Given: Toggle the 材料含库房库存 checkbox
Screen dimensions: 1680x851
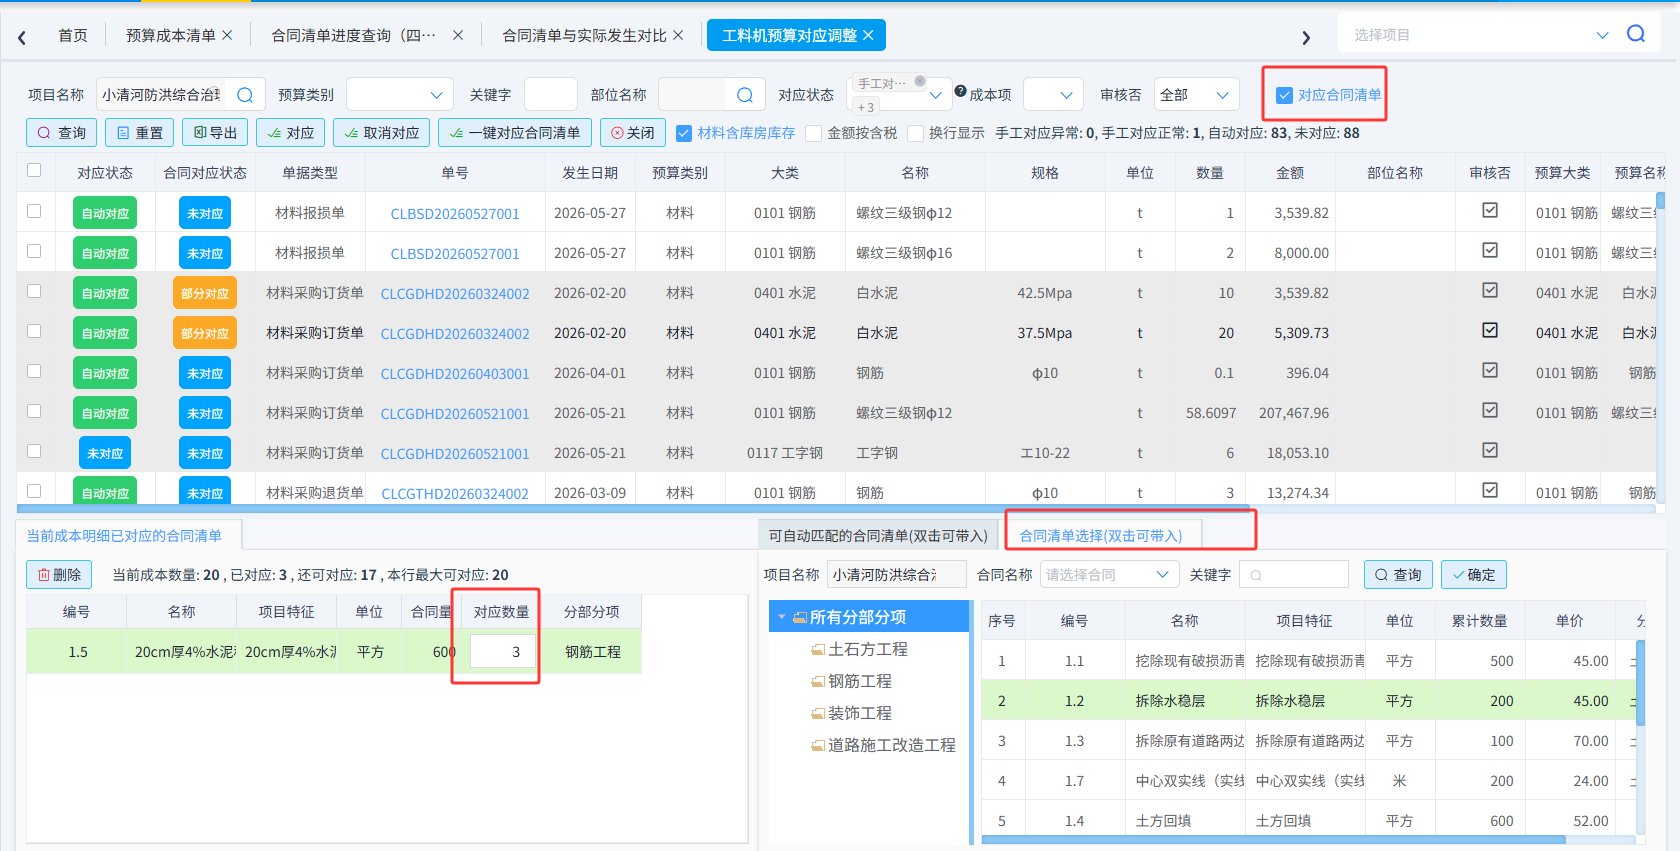Looking at the screenshot, I should pyautogui.click(x=684, y=133).
